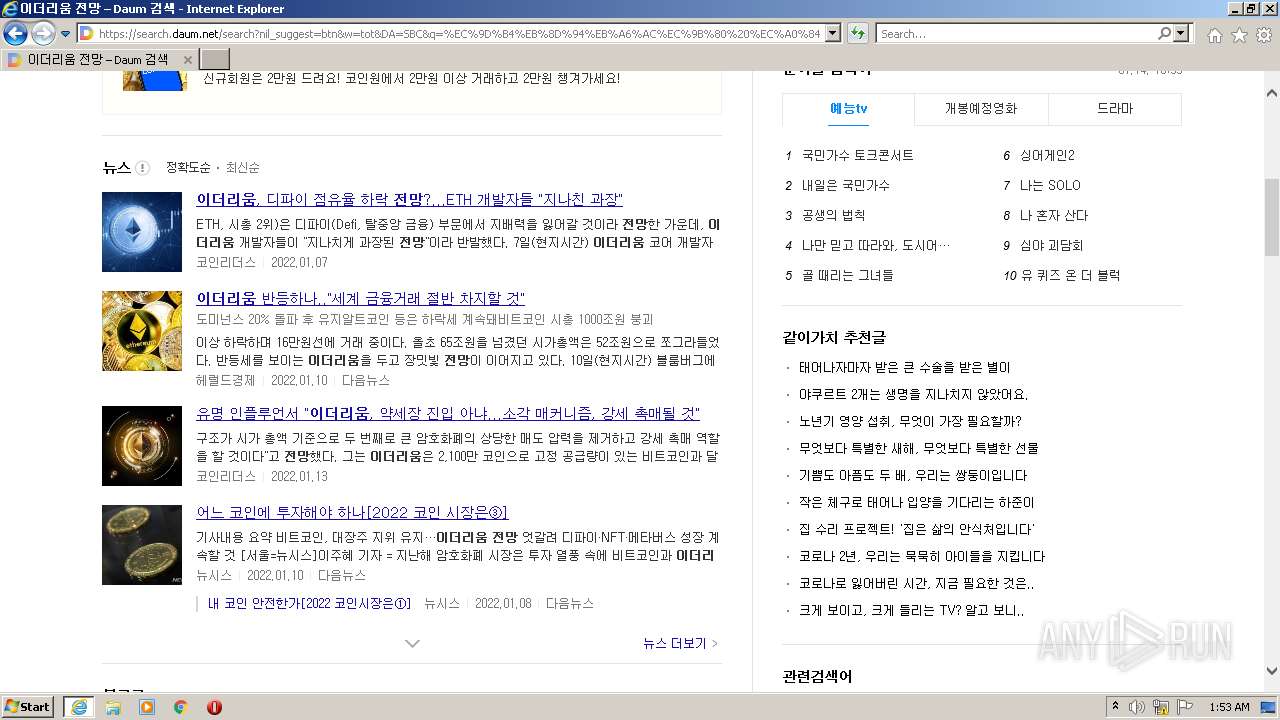
Task: Click the search magnifier icon
Action: (x=1164, y=34)
